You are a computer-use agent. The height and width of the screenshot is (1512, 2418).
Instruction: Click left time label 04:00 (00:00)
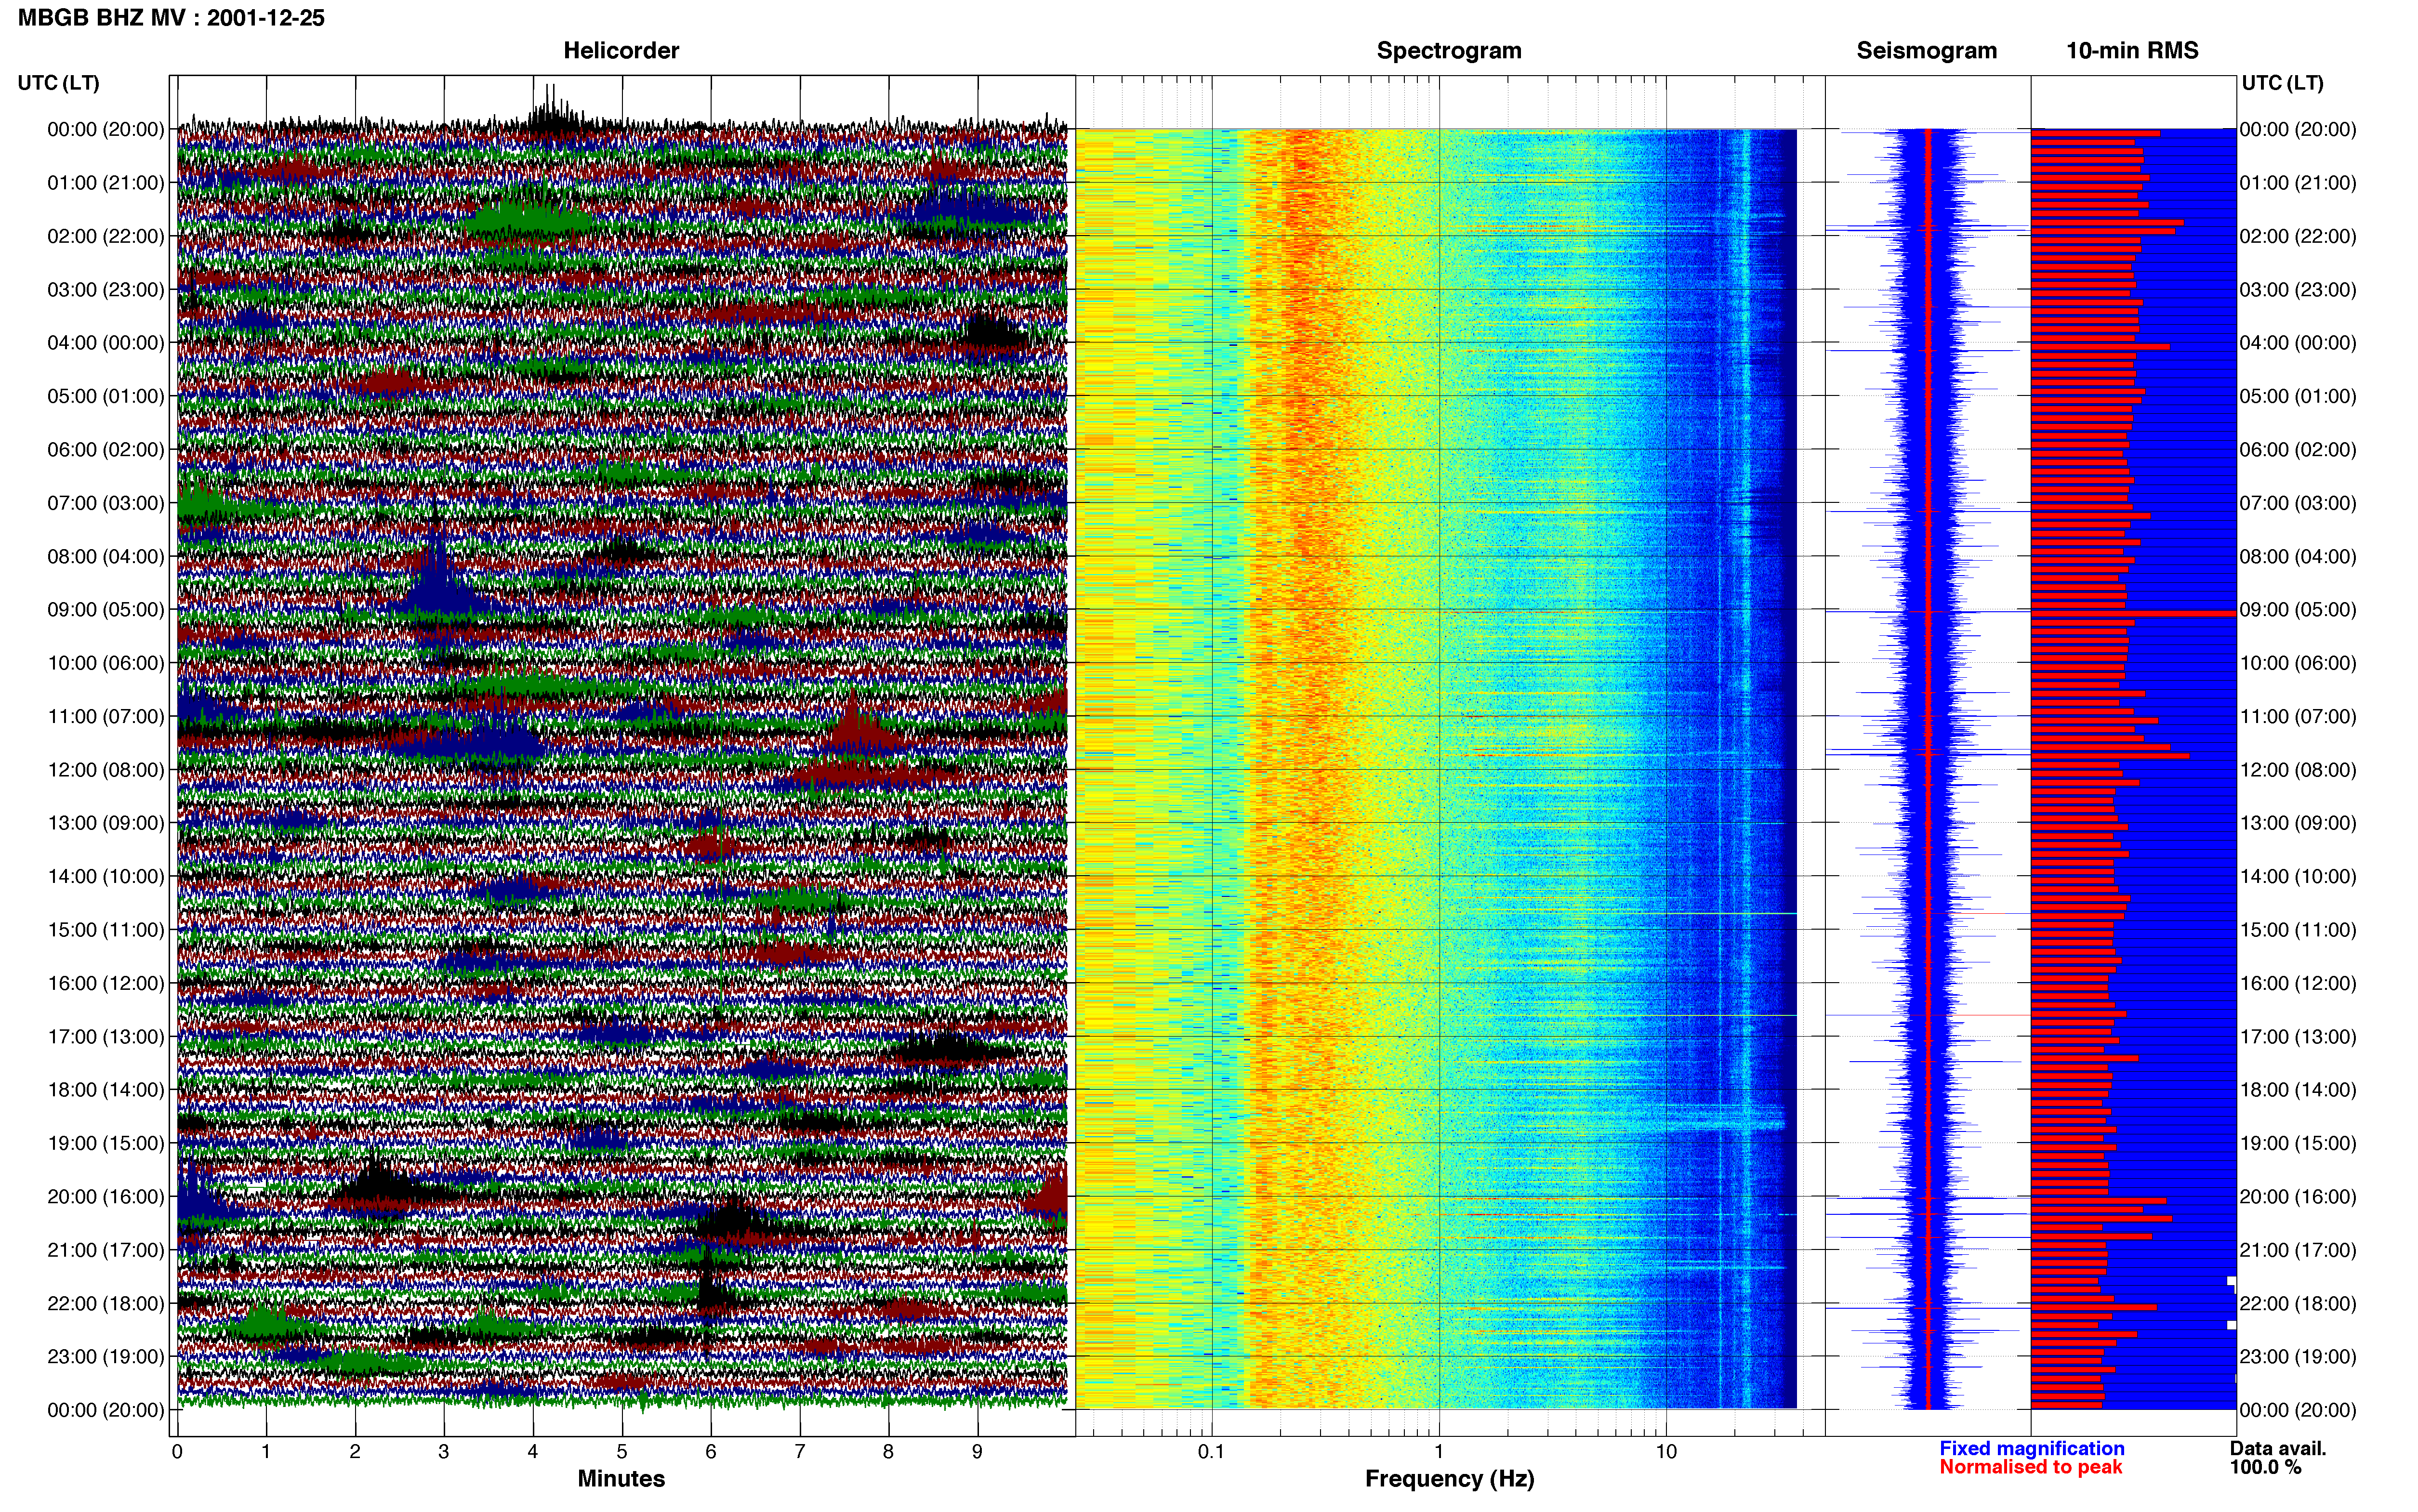click(106, 343)
